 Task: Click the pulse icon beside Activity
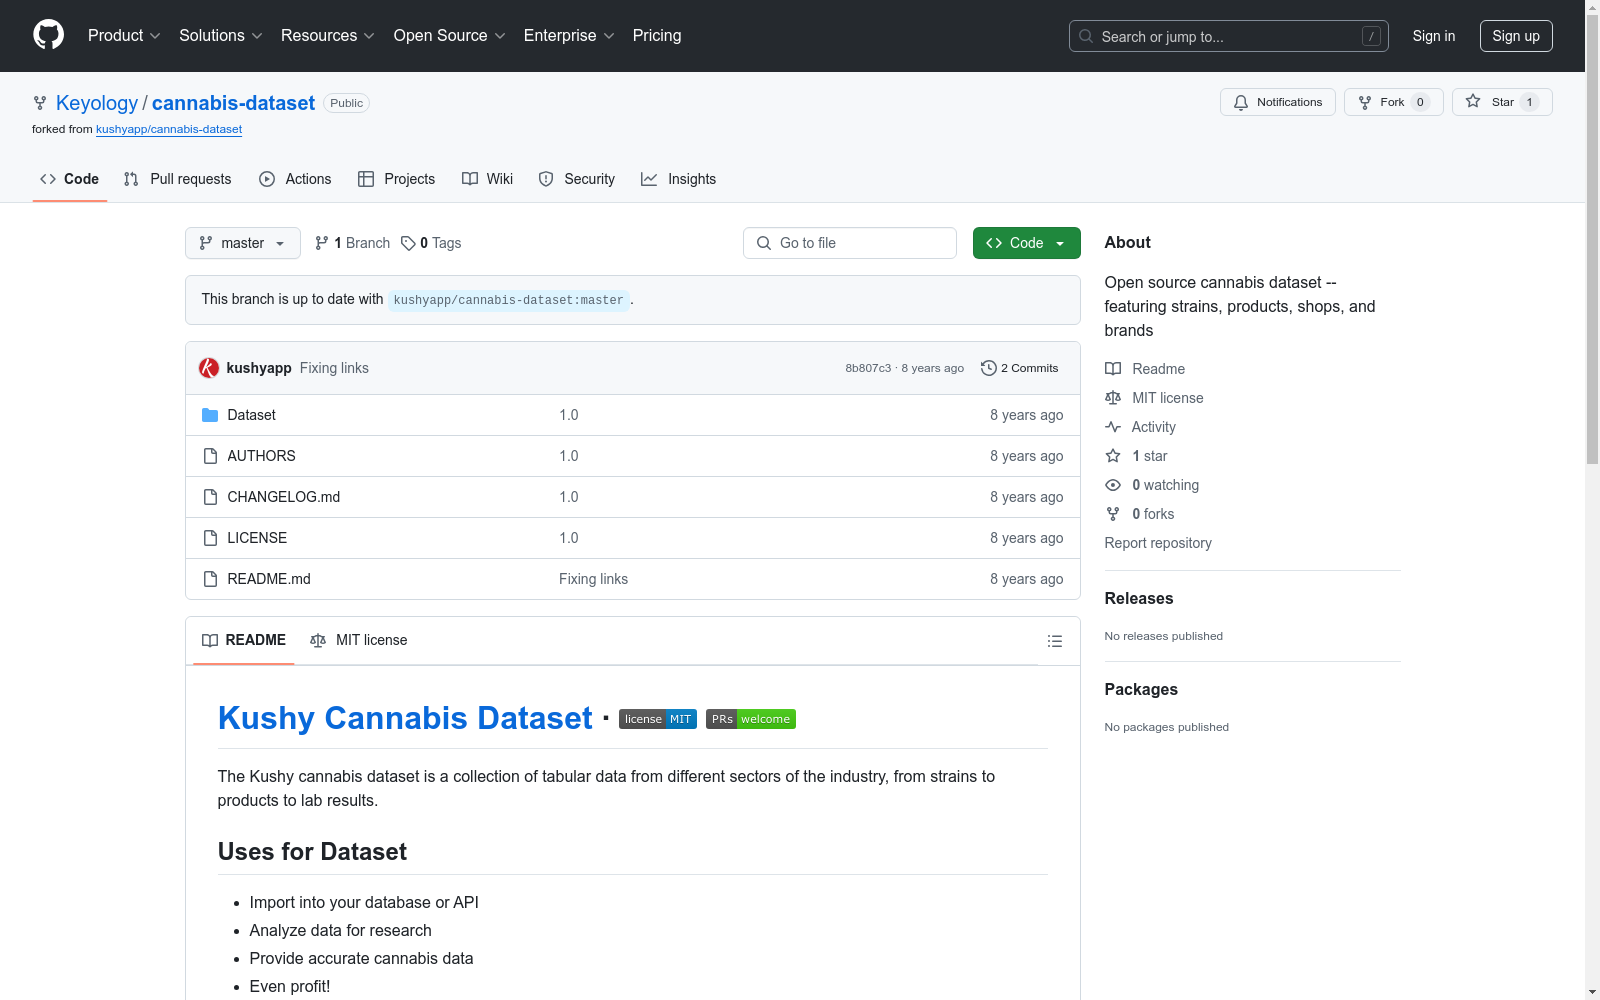click(x=1113, y=427)
